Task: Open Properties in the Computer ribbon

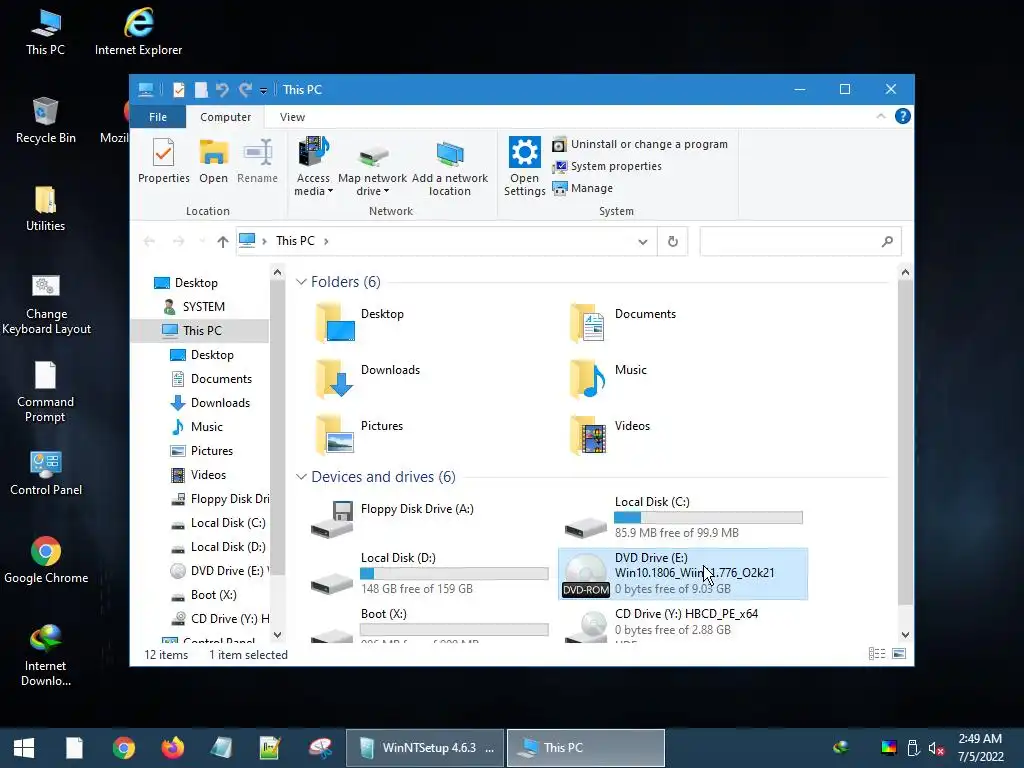Action: click(163, 161)
